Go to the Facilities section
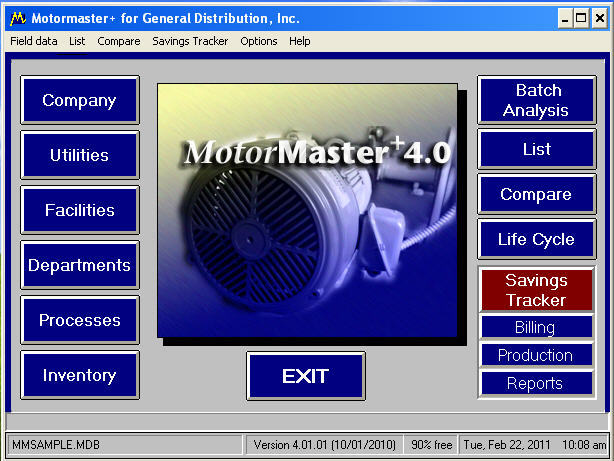The width and height of the screenshot is (614, 461). 80,210
